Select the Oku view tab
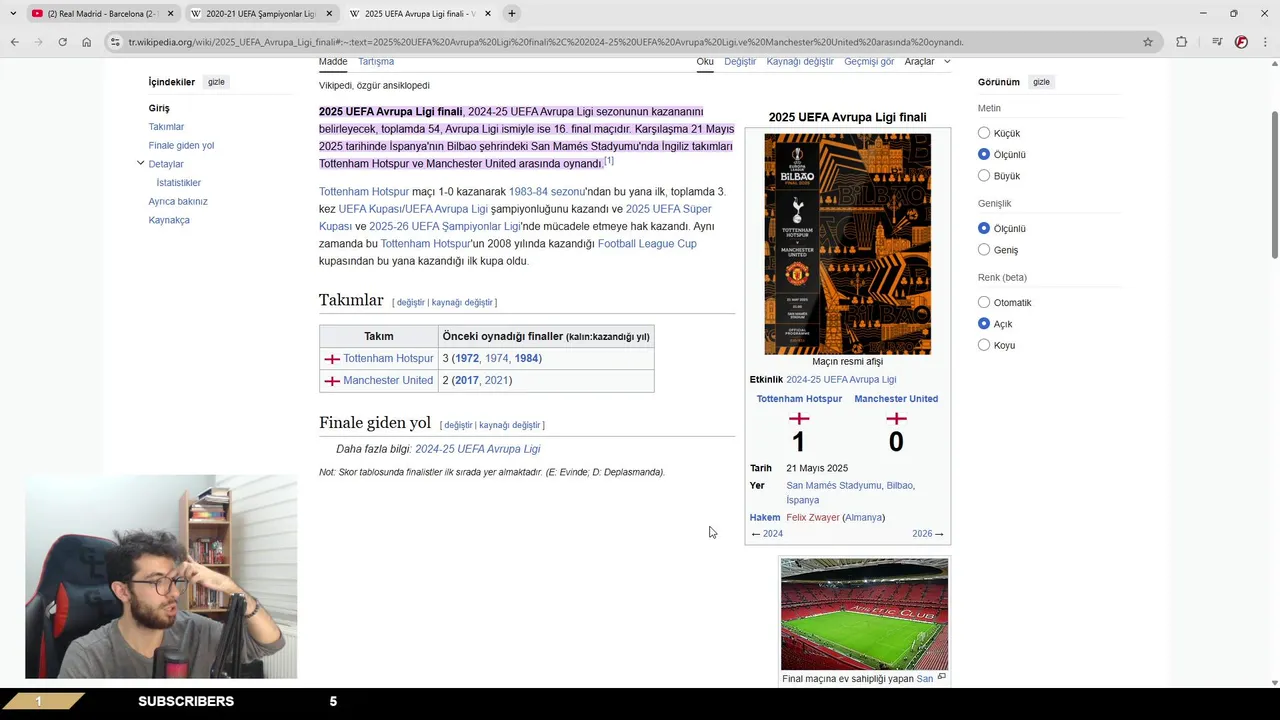 pos(705,62)
